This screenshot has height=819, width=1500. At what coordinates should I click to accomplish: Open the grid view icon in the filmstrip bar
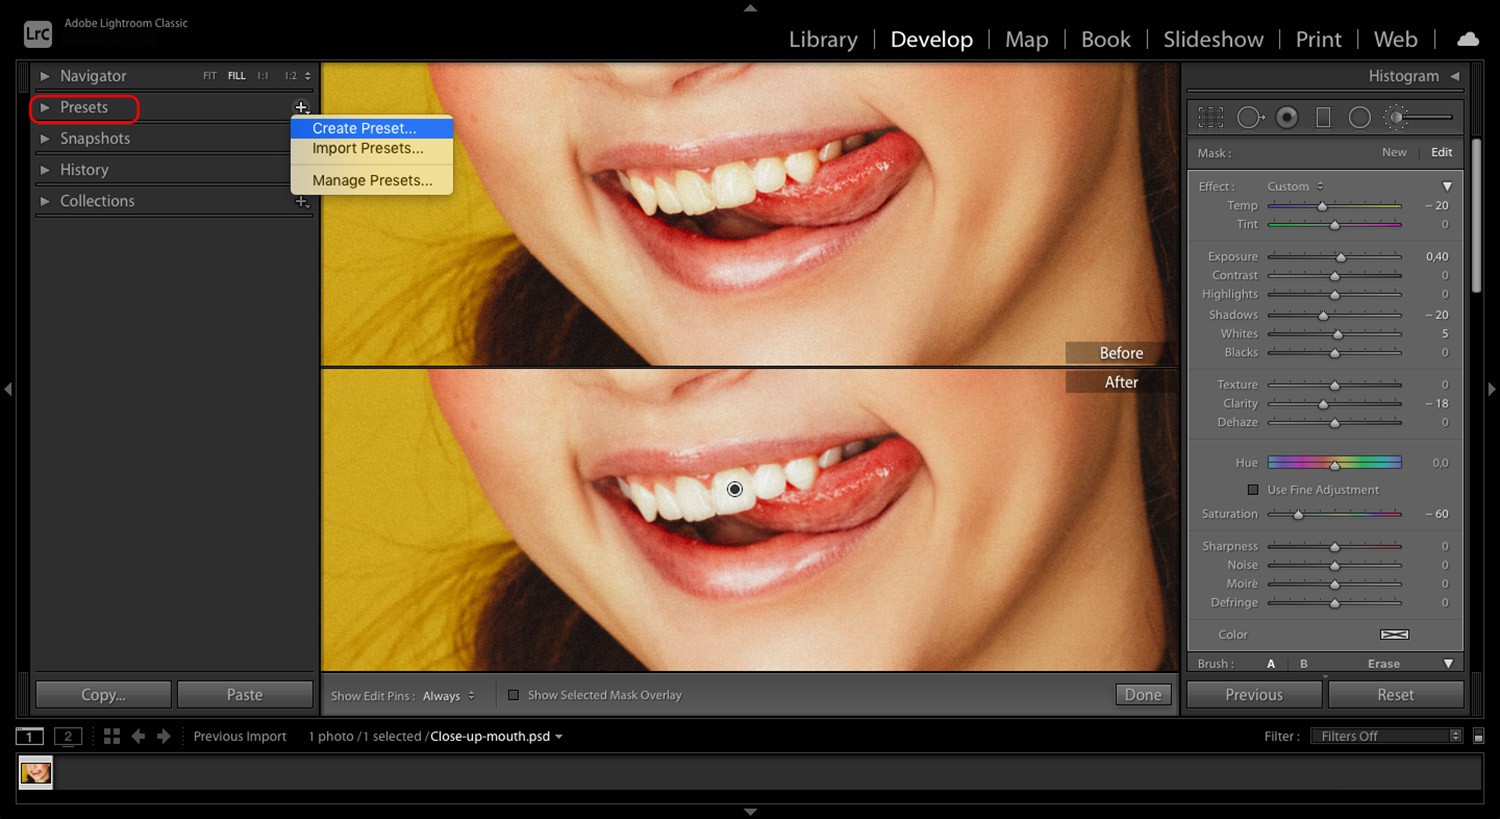(x=112, y=736)
